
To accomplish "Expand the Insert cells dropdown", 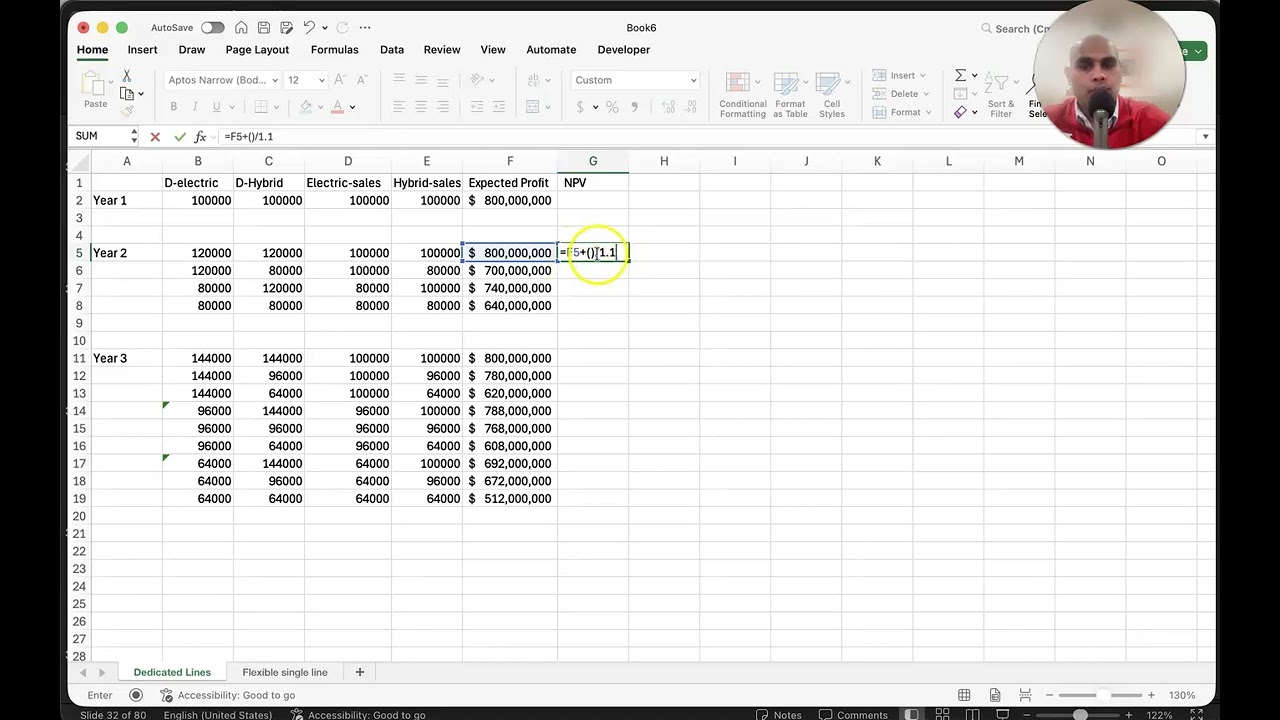I will (x=922, y=76).
